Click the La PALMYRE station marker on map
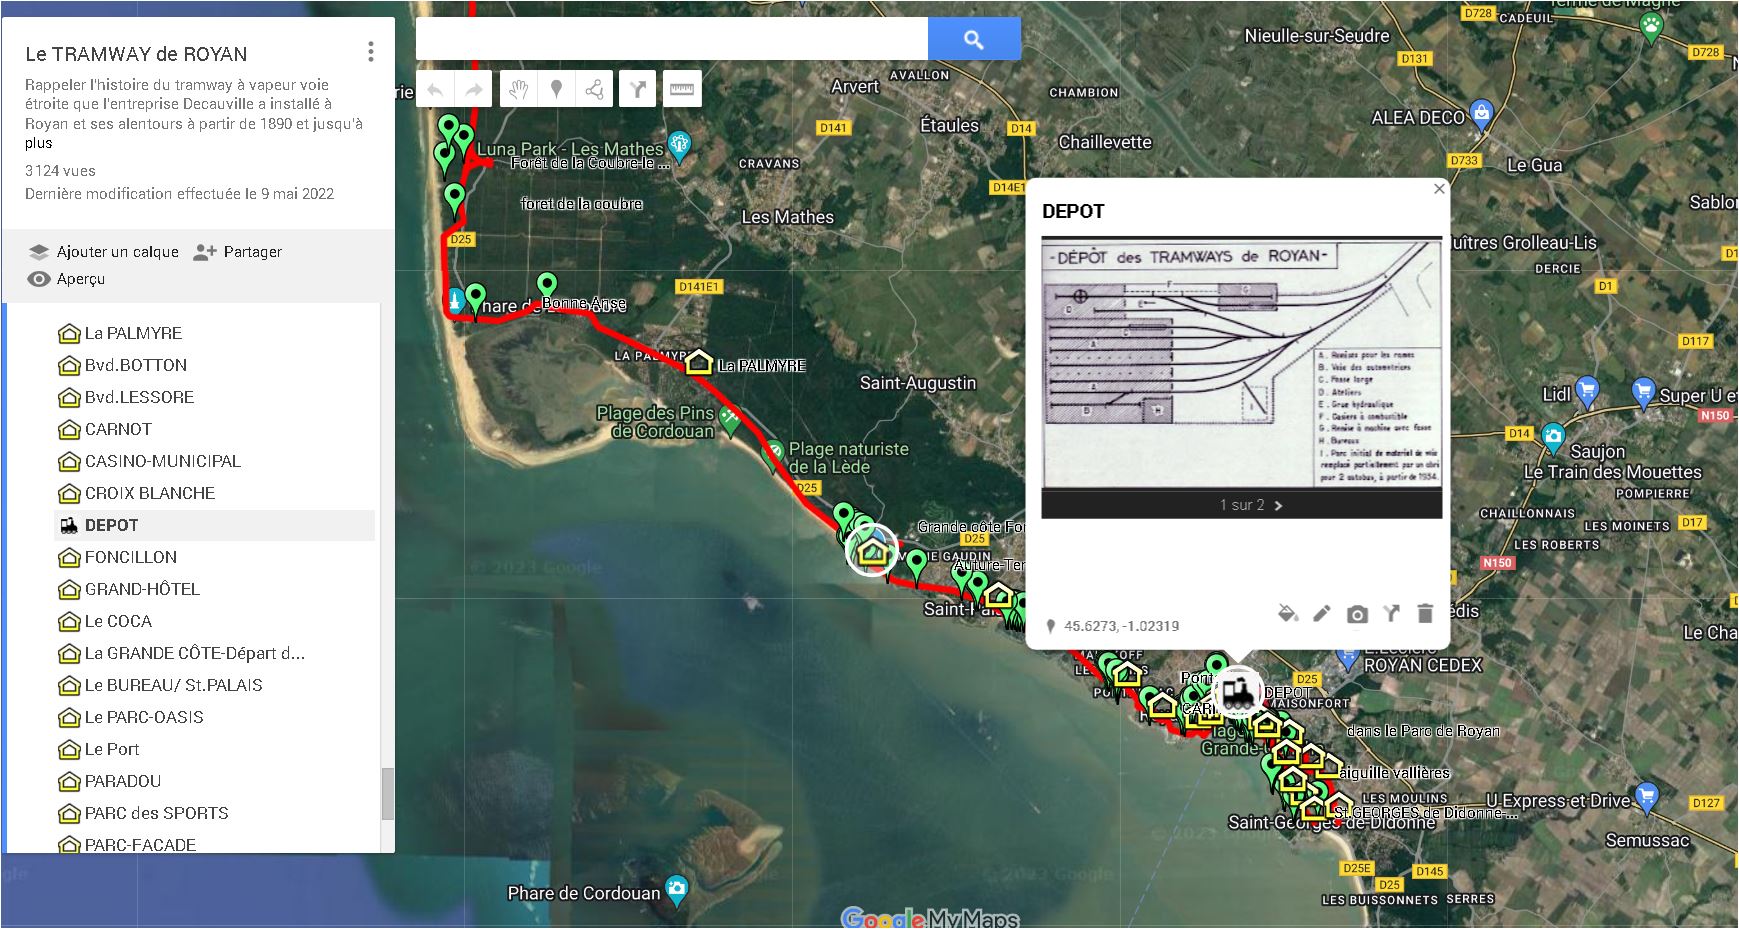 click(698, 362)
